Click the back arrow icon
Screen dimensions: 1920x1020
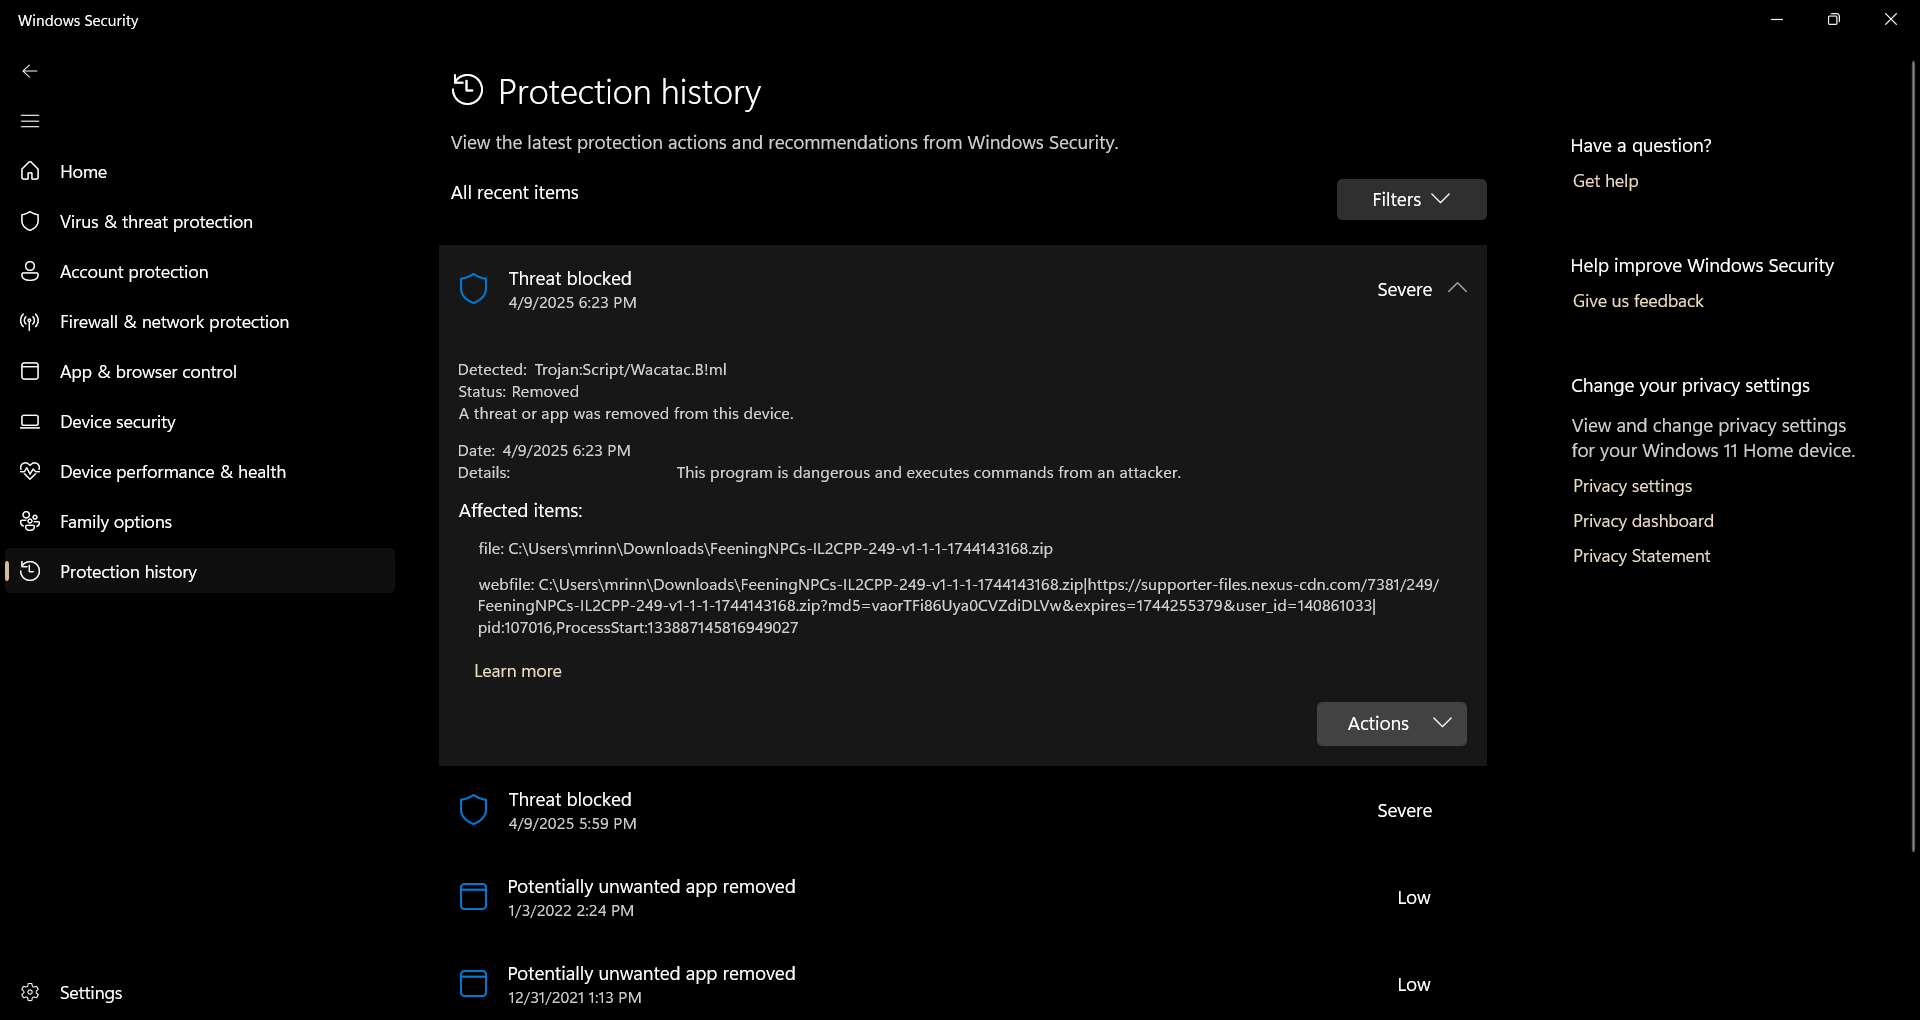(x=30, y=71)
